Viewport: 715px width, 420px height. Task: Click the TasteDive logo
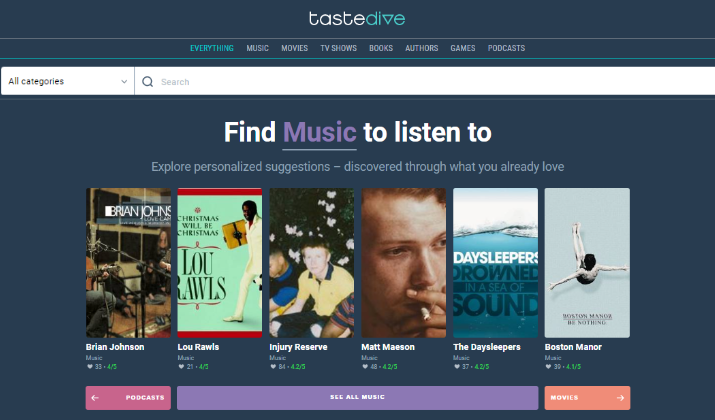click(357, 19)
